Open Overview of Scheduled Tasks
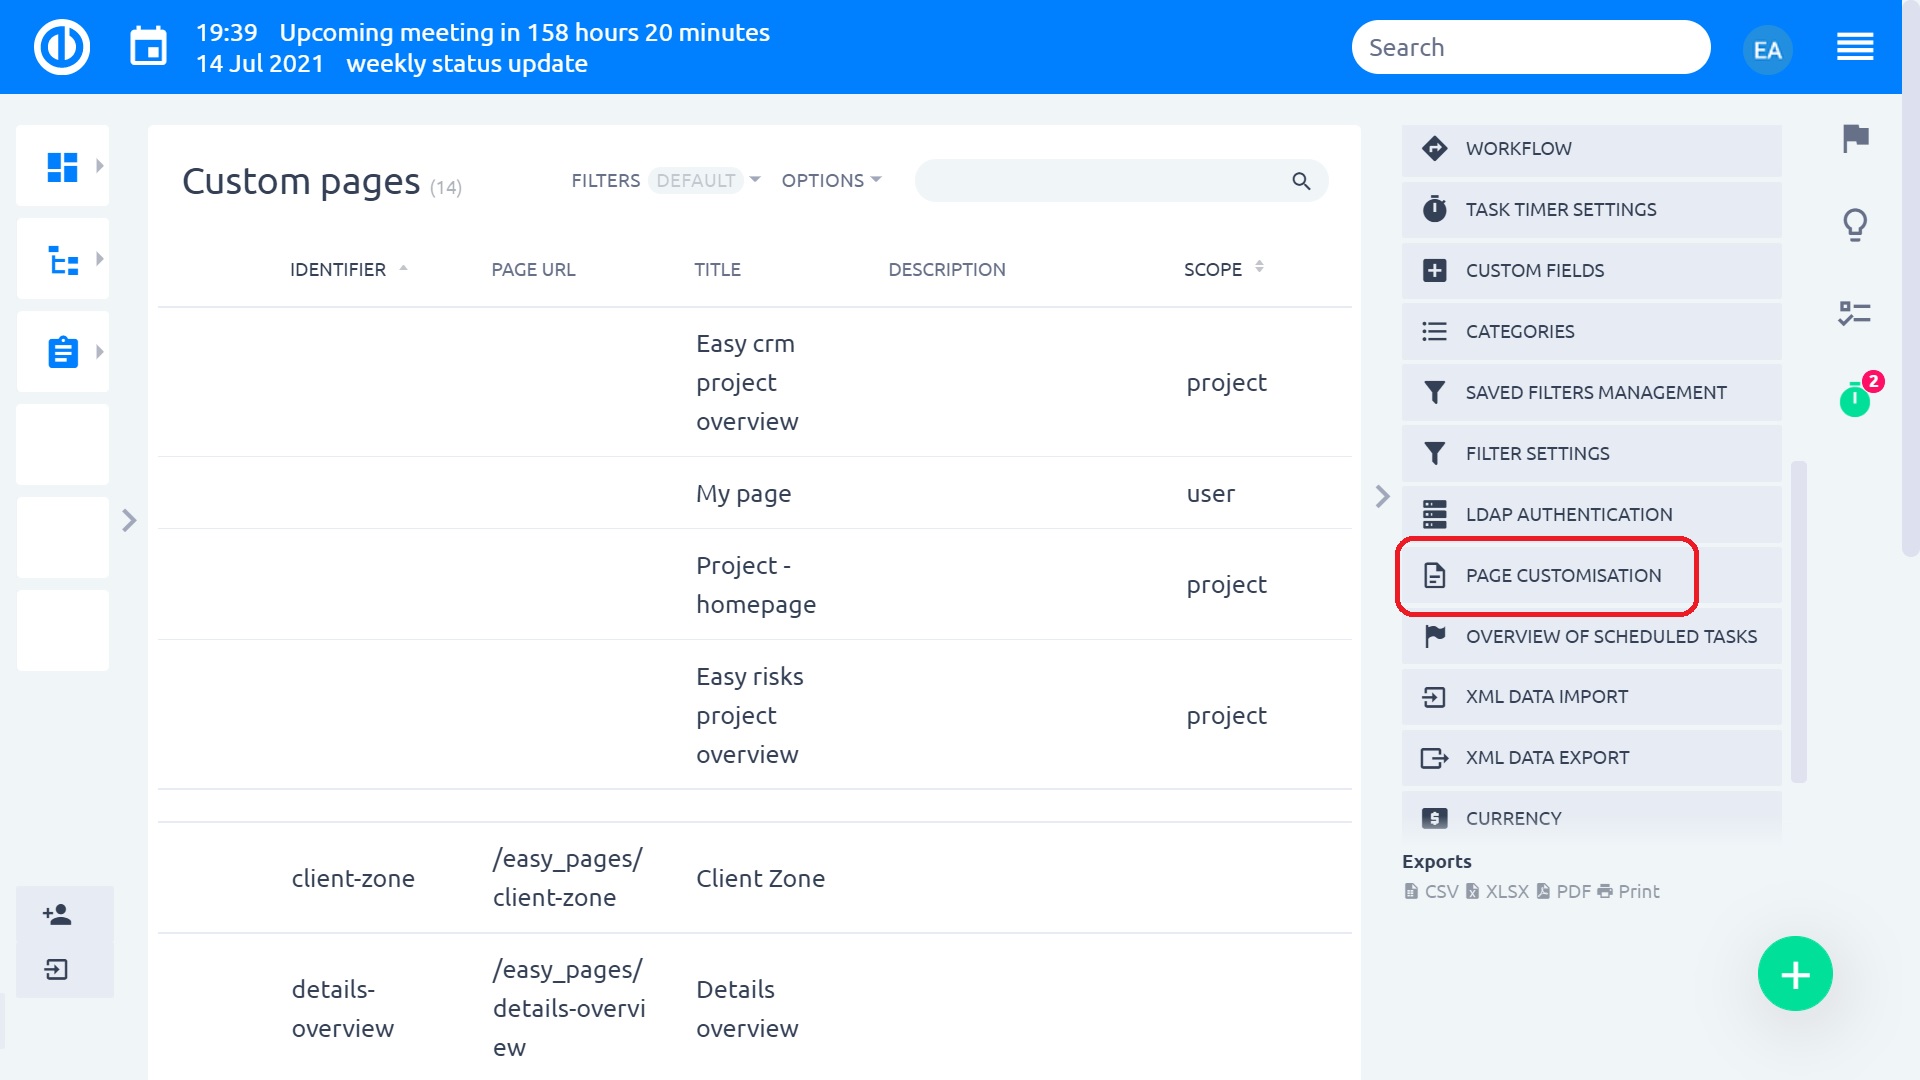Viewport: 1920px width, 1080px height. 1591,637
